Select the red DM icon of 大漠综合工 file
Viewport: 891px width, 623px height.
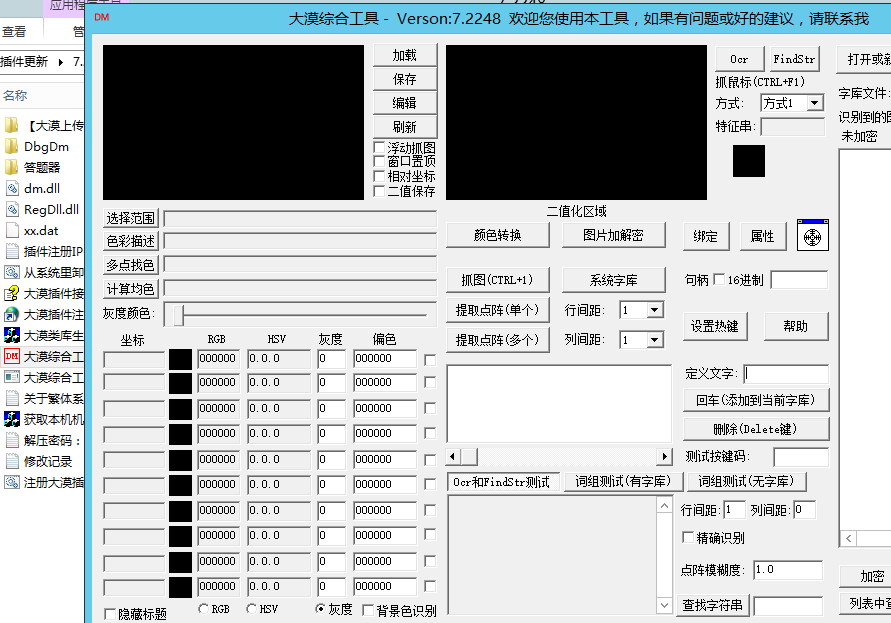click(11, 356)
